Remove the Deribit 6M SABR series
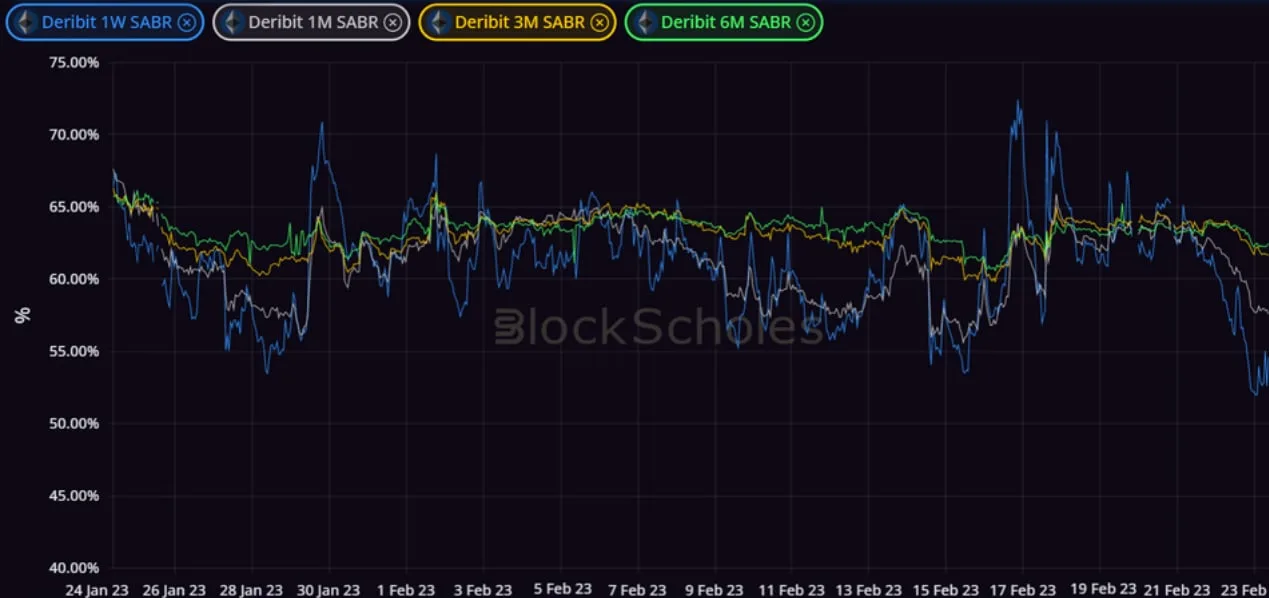 (x=806, y=22)
